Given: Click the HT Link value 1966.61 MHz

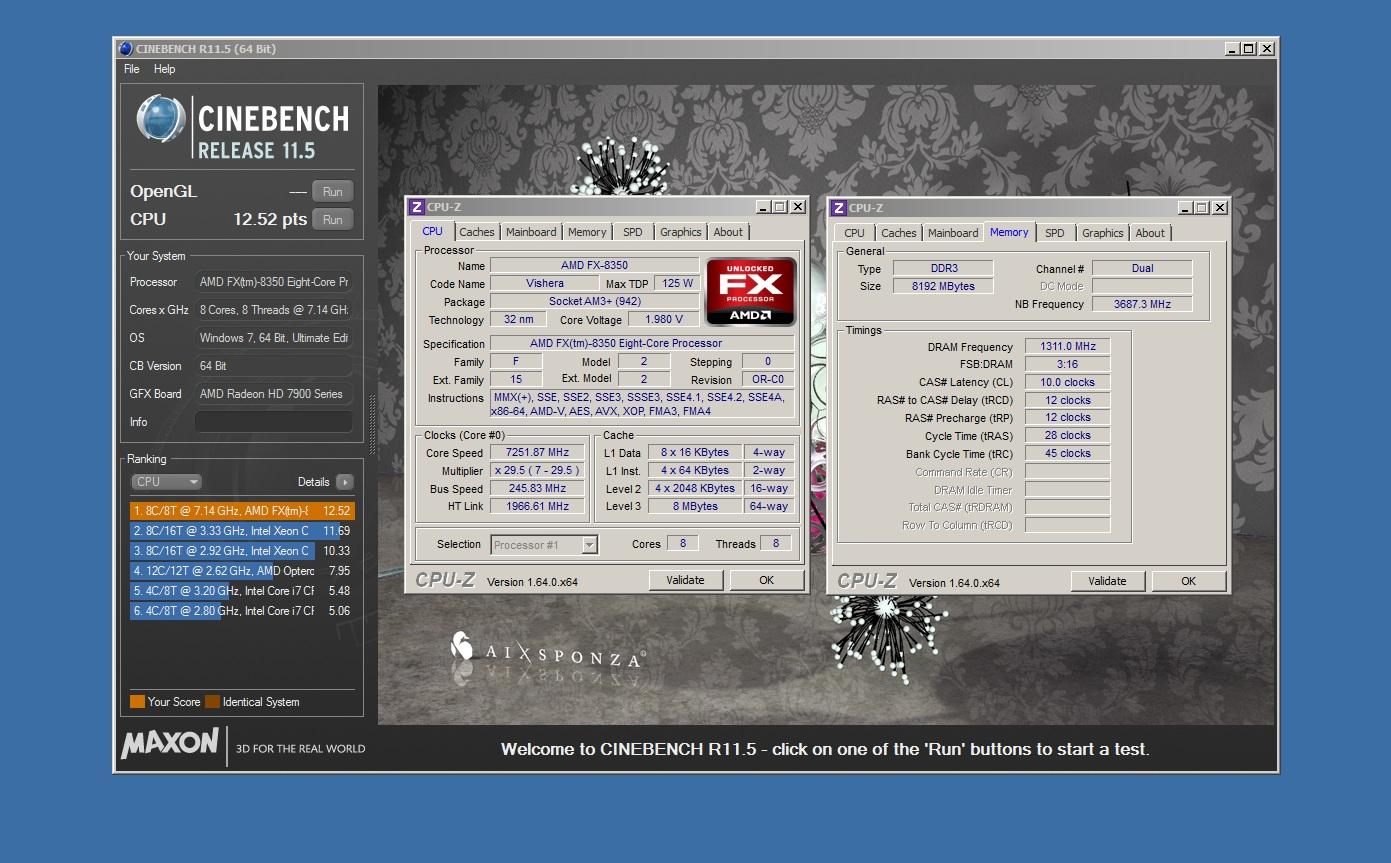Looking at the screenshot, I should tap(539, 507).
